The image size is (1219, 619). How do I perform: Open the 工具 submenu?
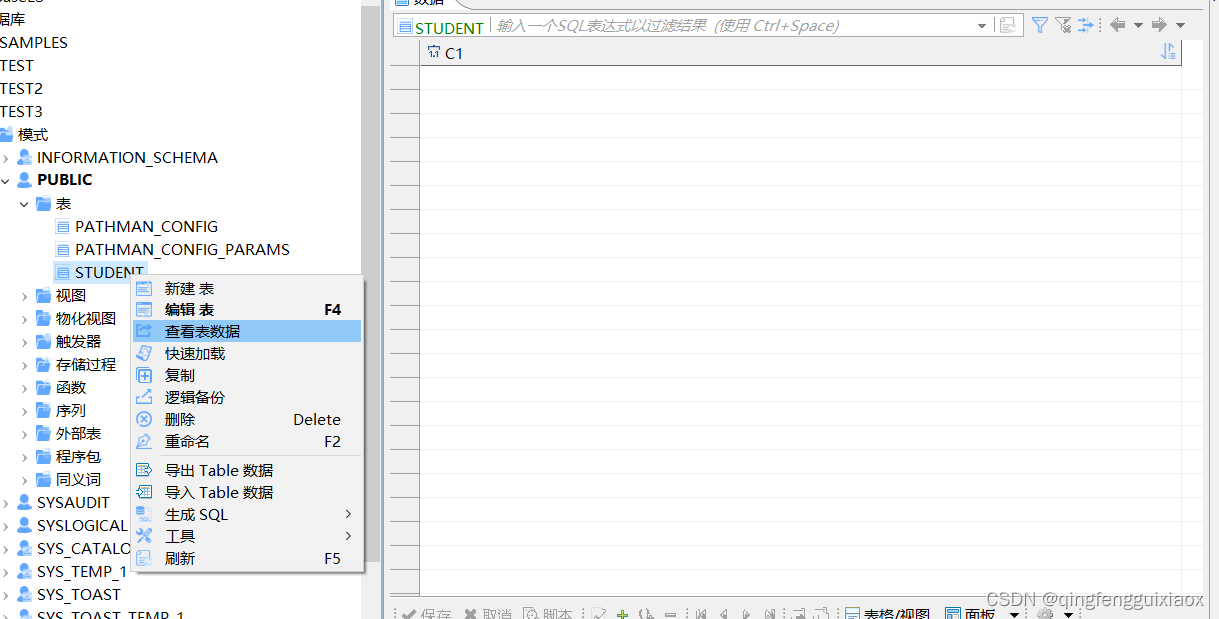pyautogui.click(x=247, y=536)
